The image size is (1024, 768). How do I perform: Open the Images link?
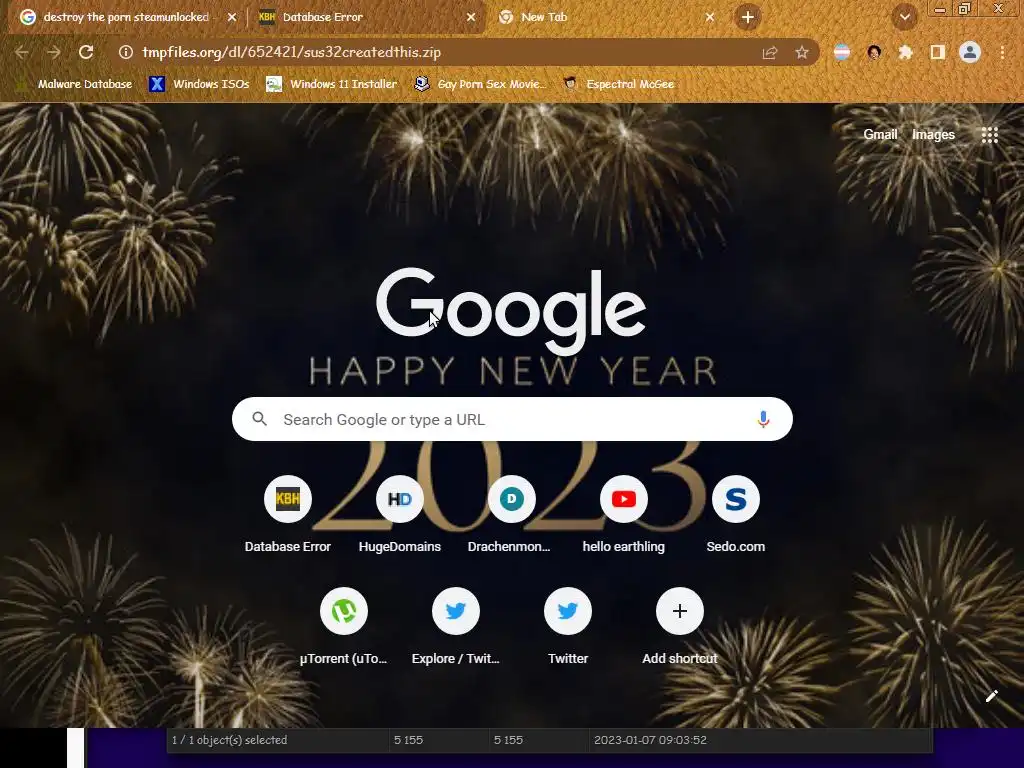[933, 135]
